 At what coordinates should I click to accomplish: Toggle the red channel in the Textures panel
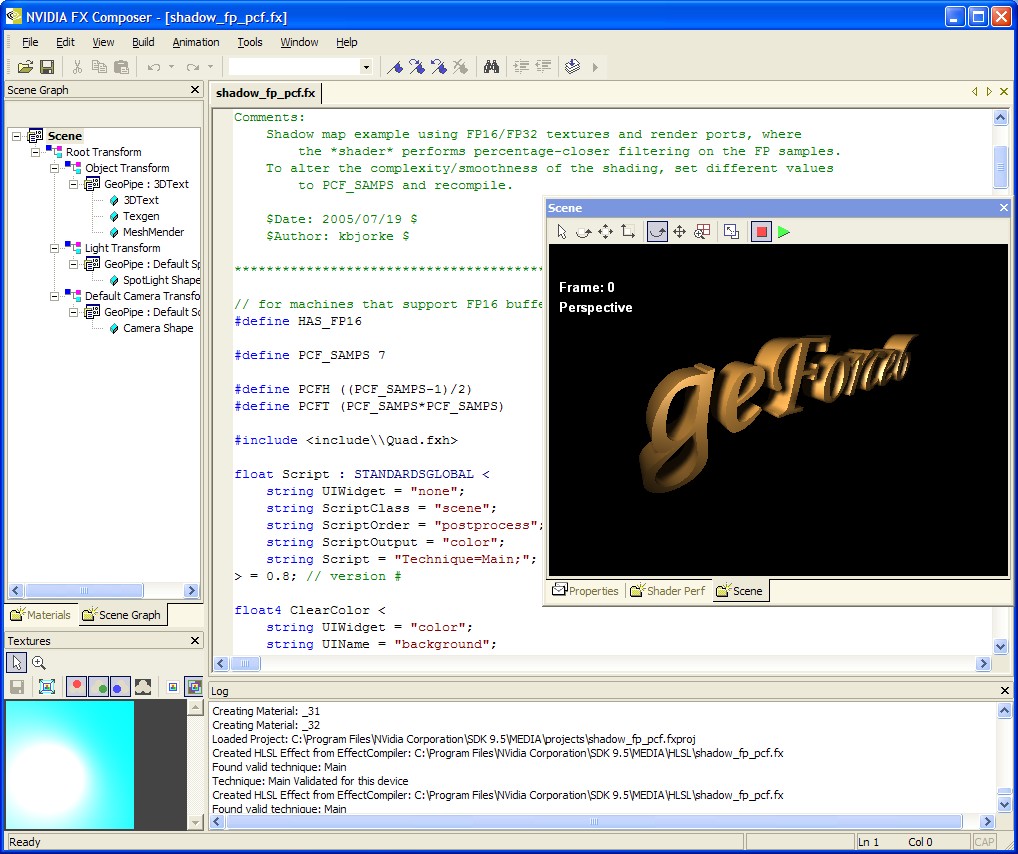point(77,686)
